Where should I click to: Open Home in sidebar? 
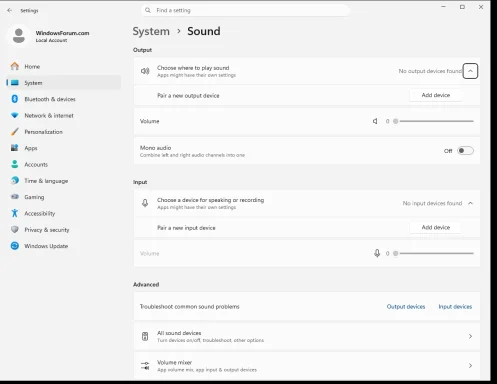(63, 66)
